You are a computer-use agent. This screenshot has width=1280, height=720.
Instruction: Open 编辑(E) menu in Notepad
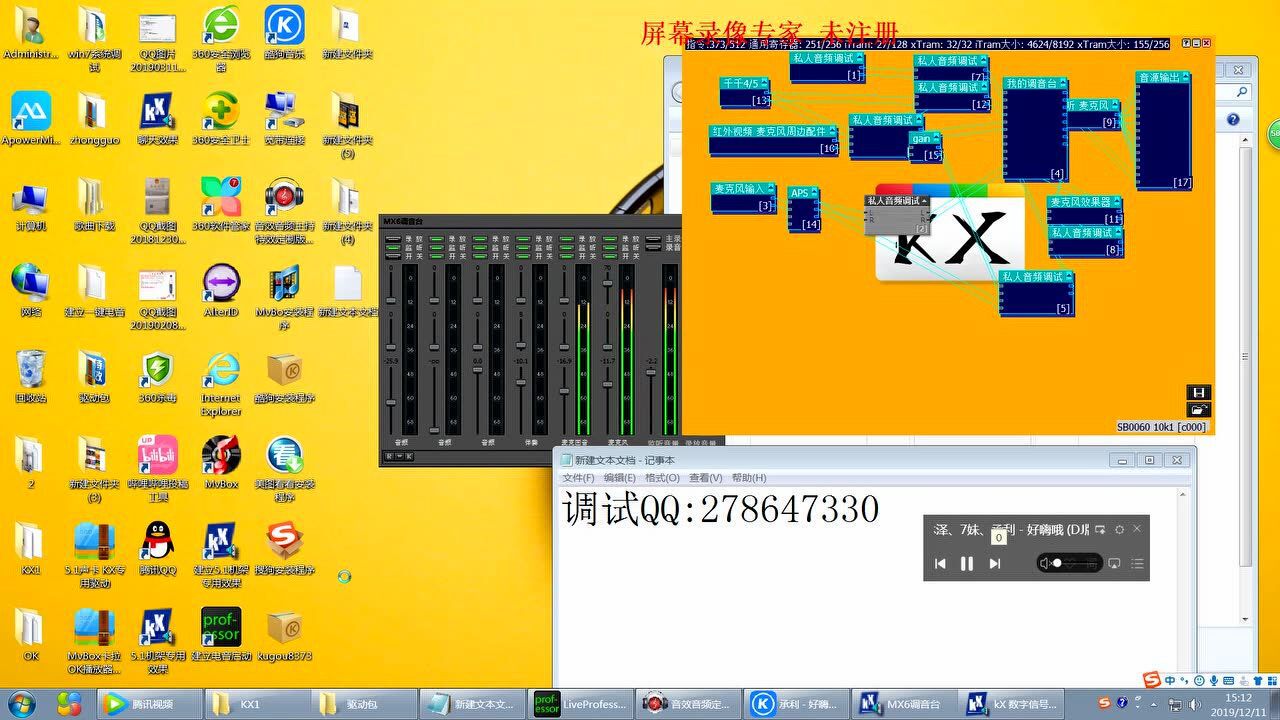(x=620, y=478)
